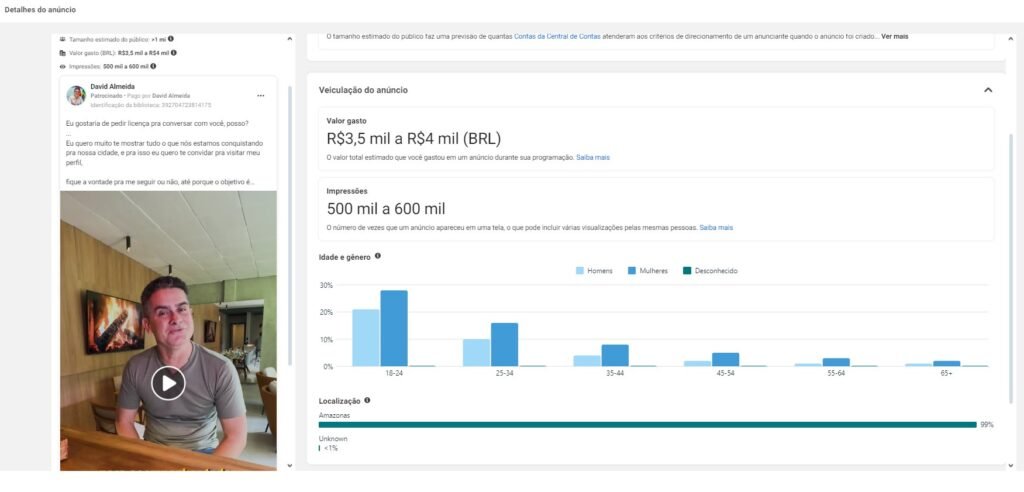Open the Contas da Central de Contas link
1024x492 pixels.
[561, 37]
